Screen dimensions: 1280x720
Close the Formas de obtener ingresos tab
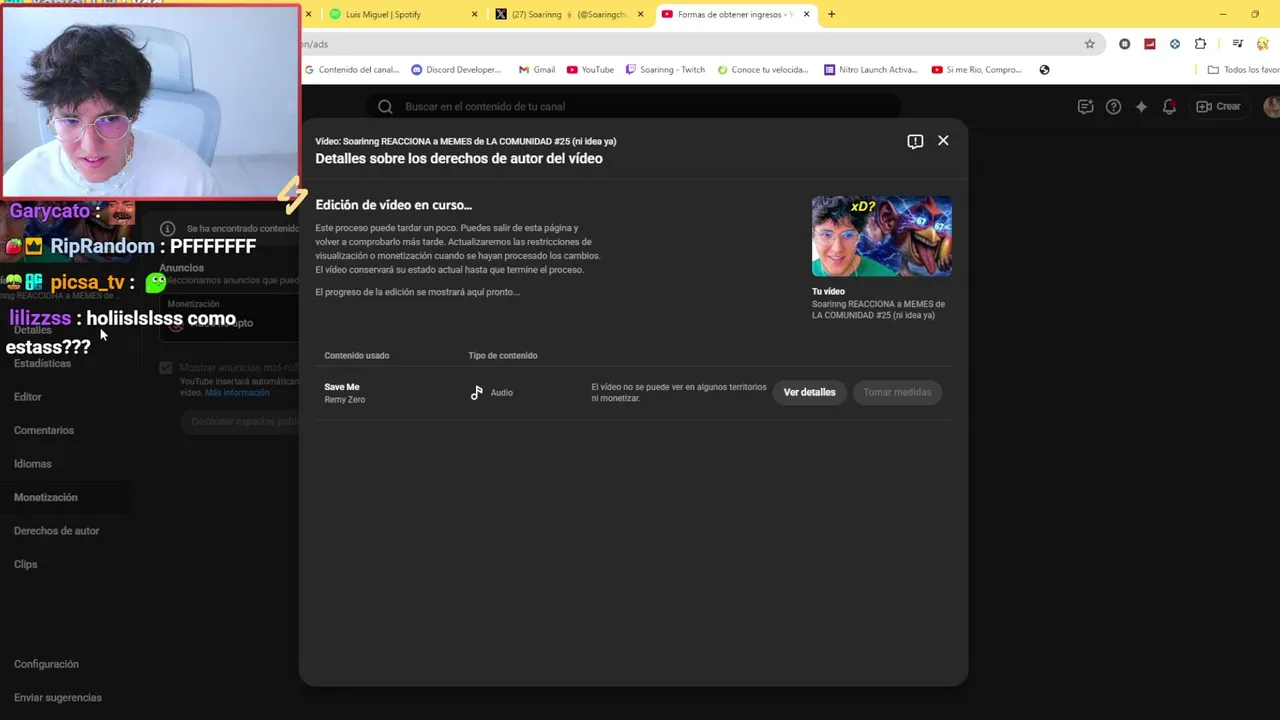807,15
